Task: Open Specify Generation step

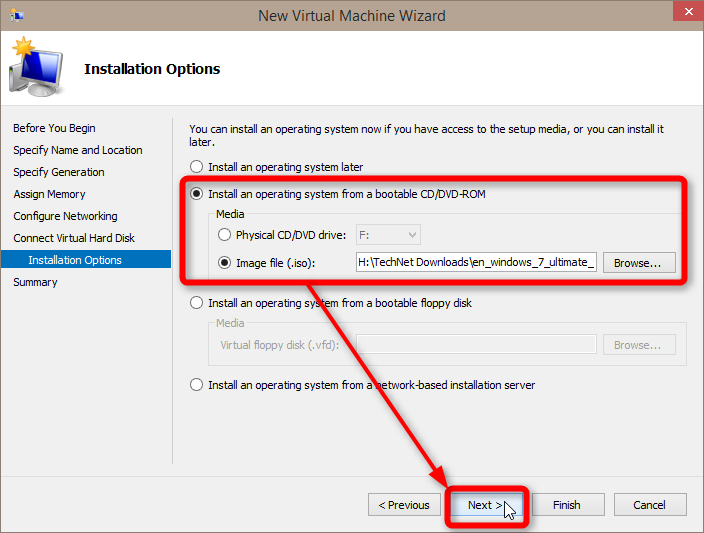Action: pos(59,172)
